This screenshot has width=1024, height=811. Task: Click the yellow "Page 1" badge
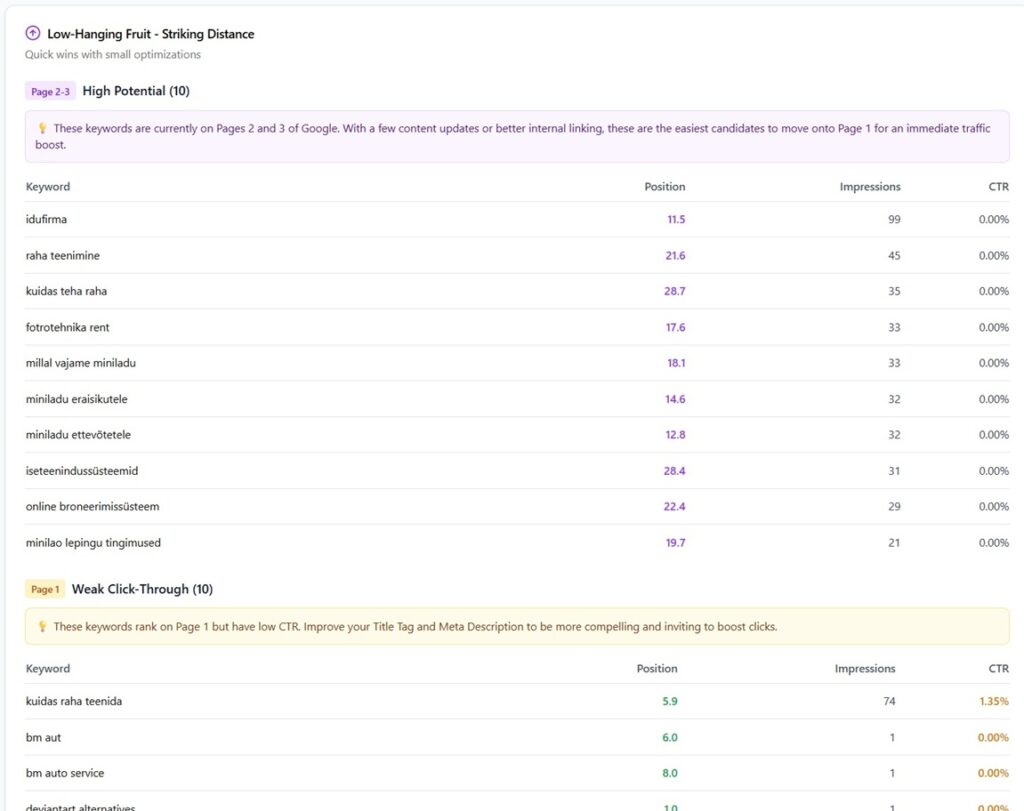(44, 590)
